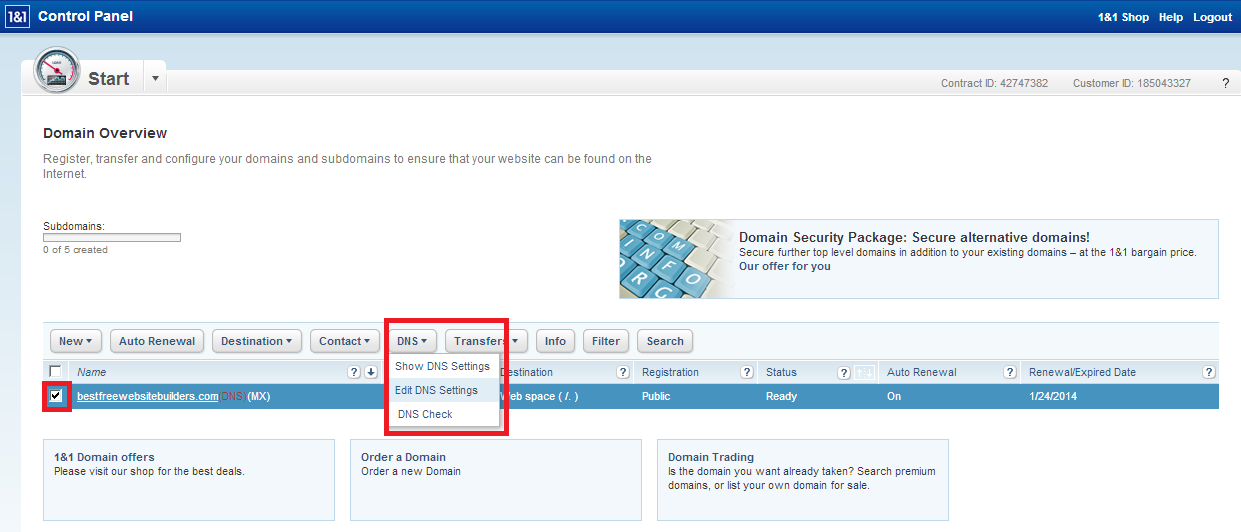Select Edit DNS Settings from menu

pos(436,390)
